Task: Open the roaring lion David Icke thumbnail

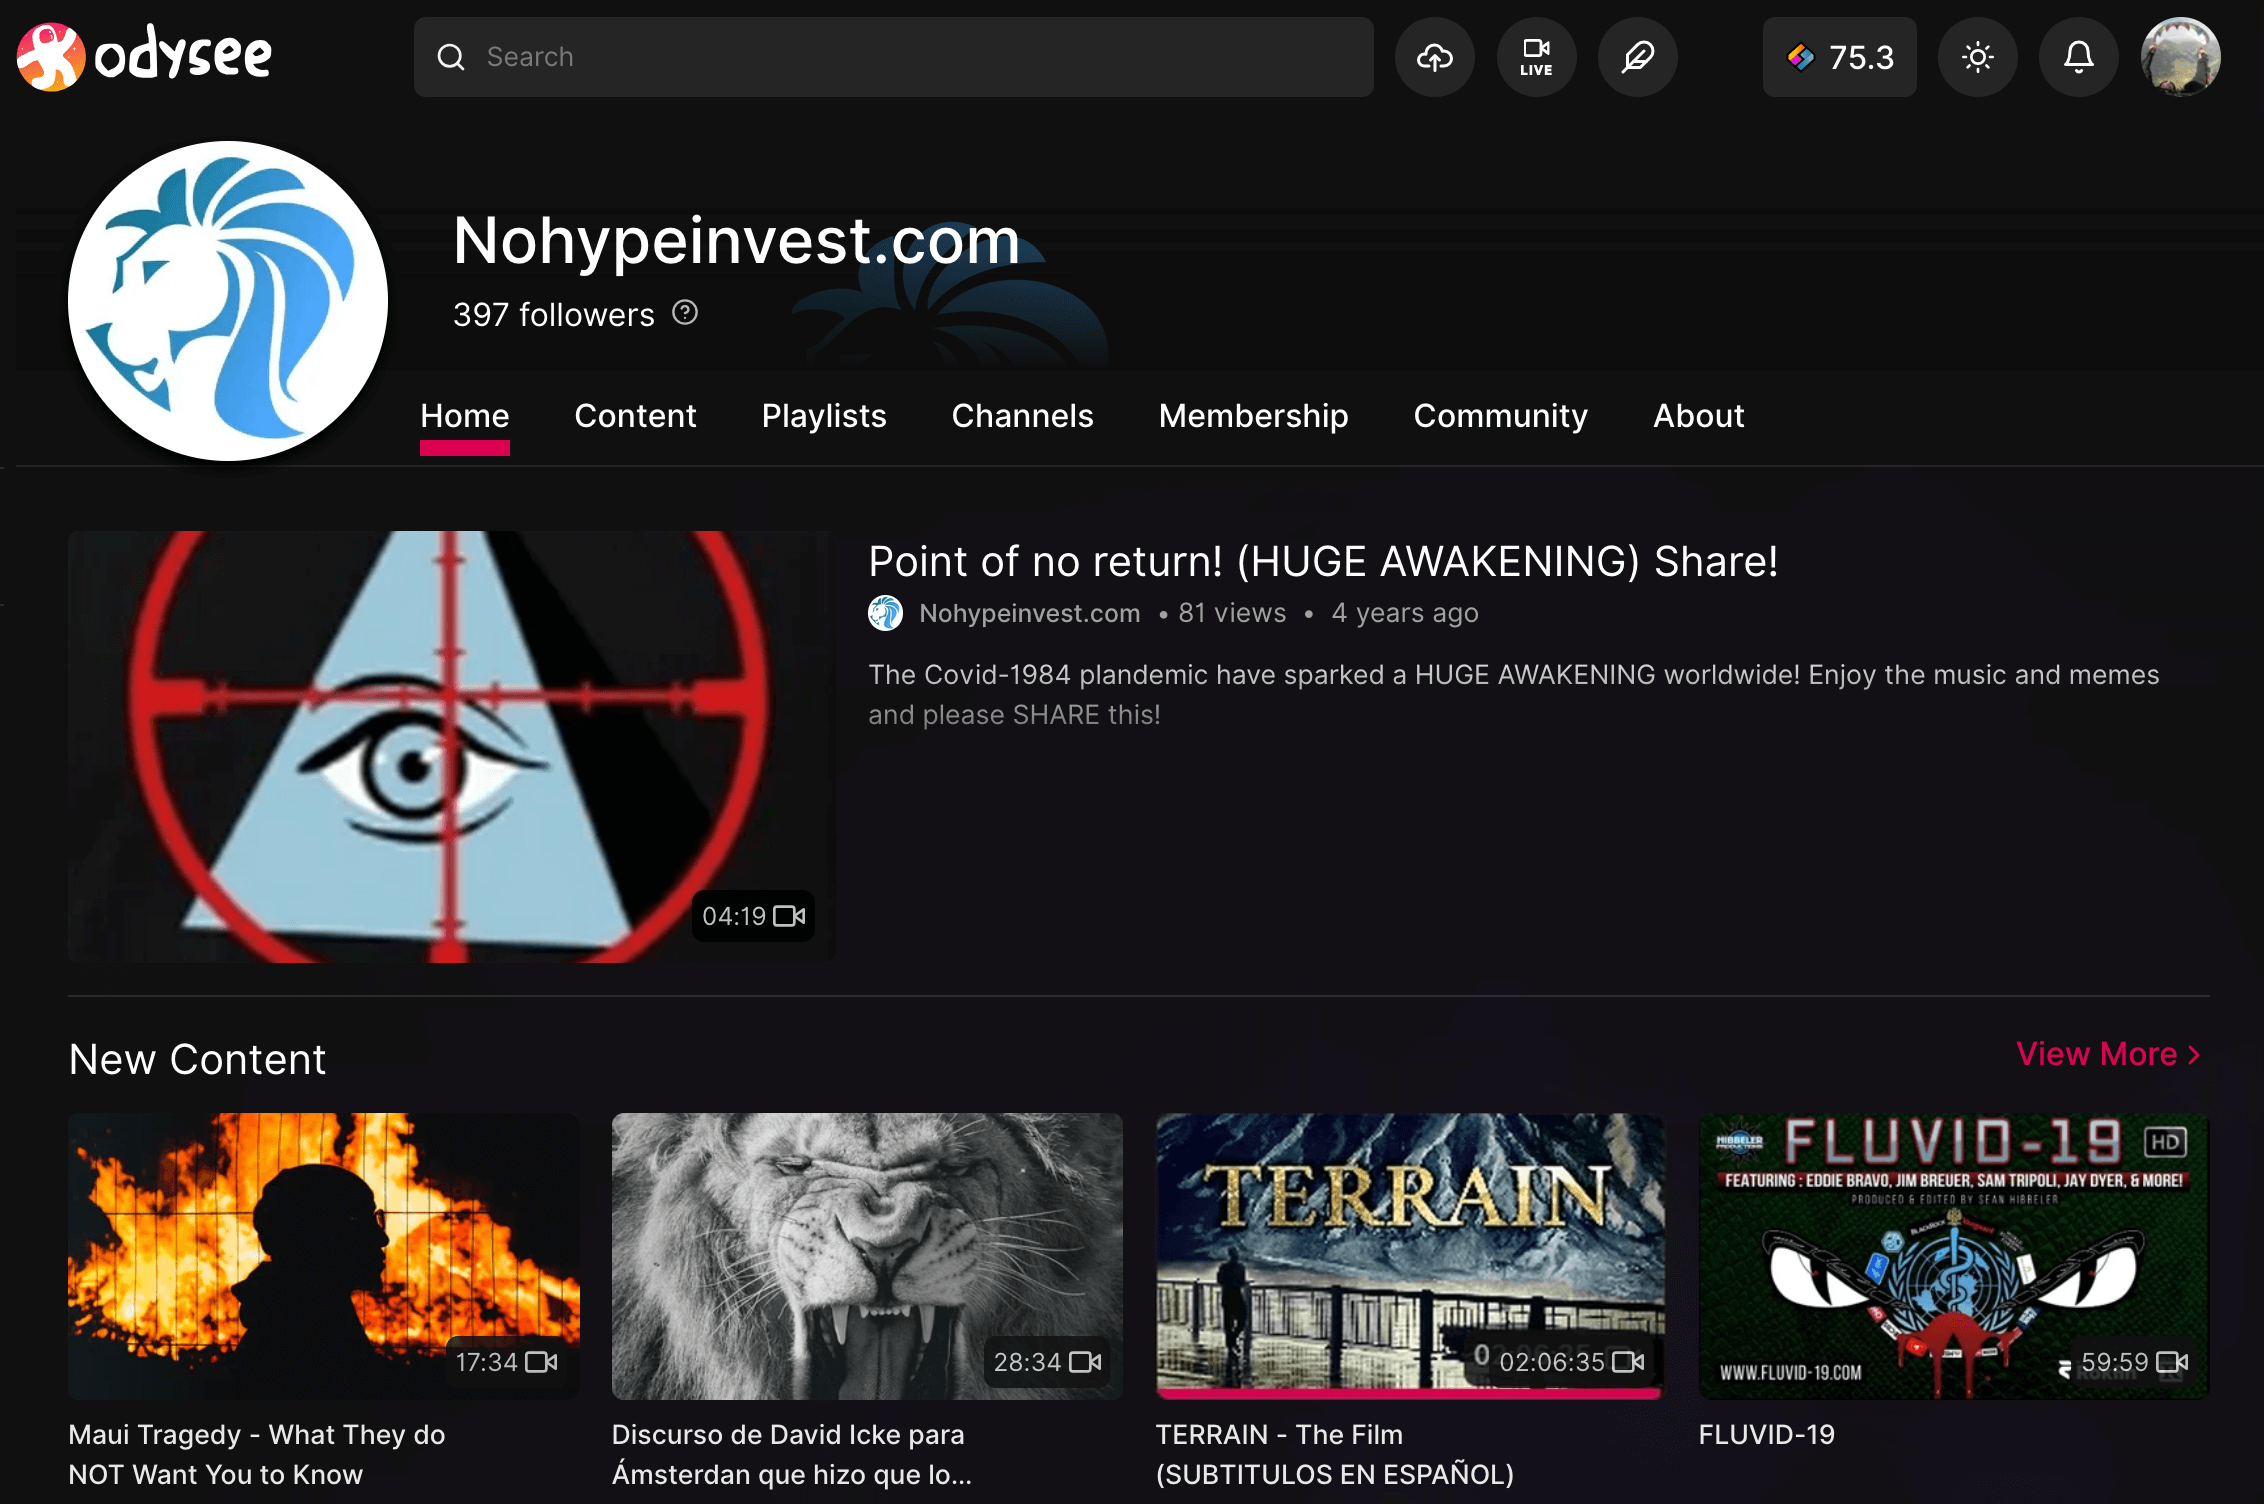Action: pyautogui.click(x=867, y=1256)
